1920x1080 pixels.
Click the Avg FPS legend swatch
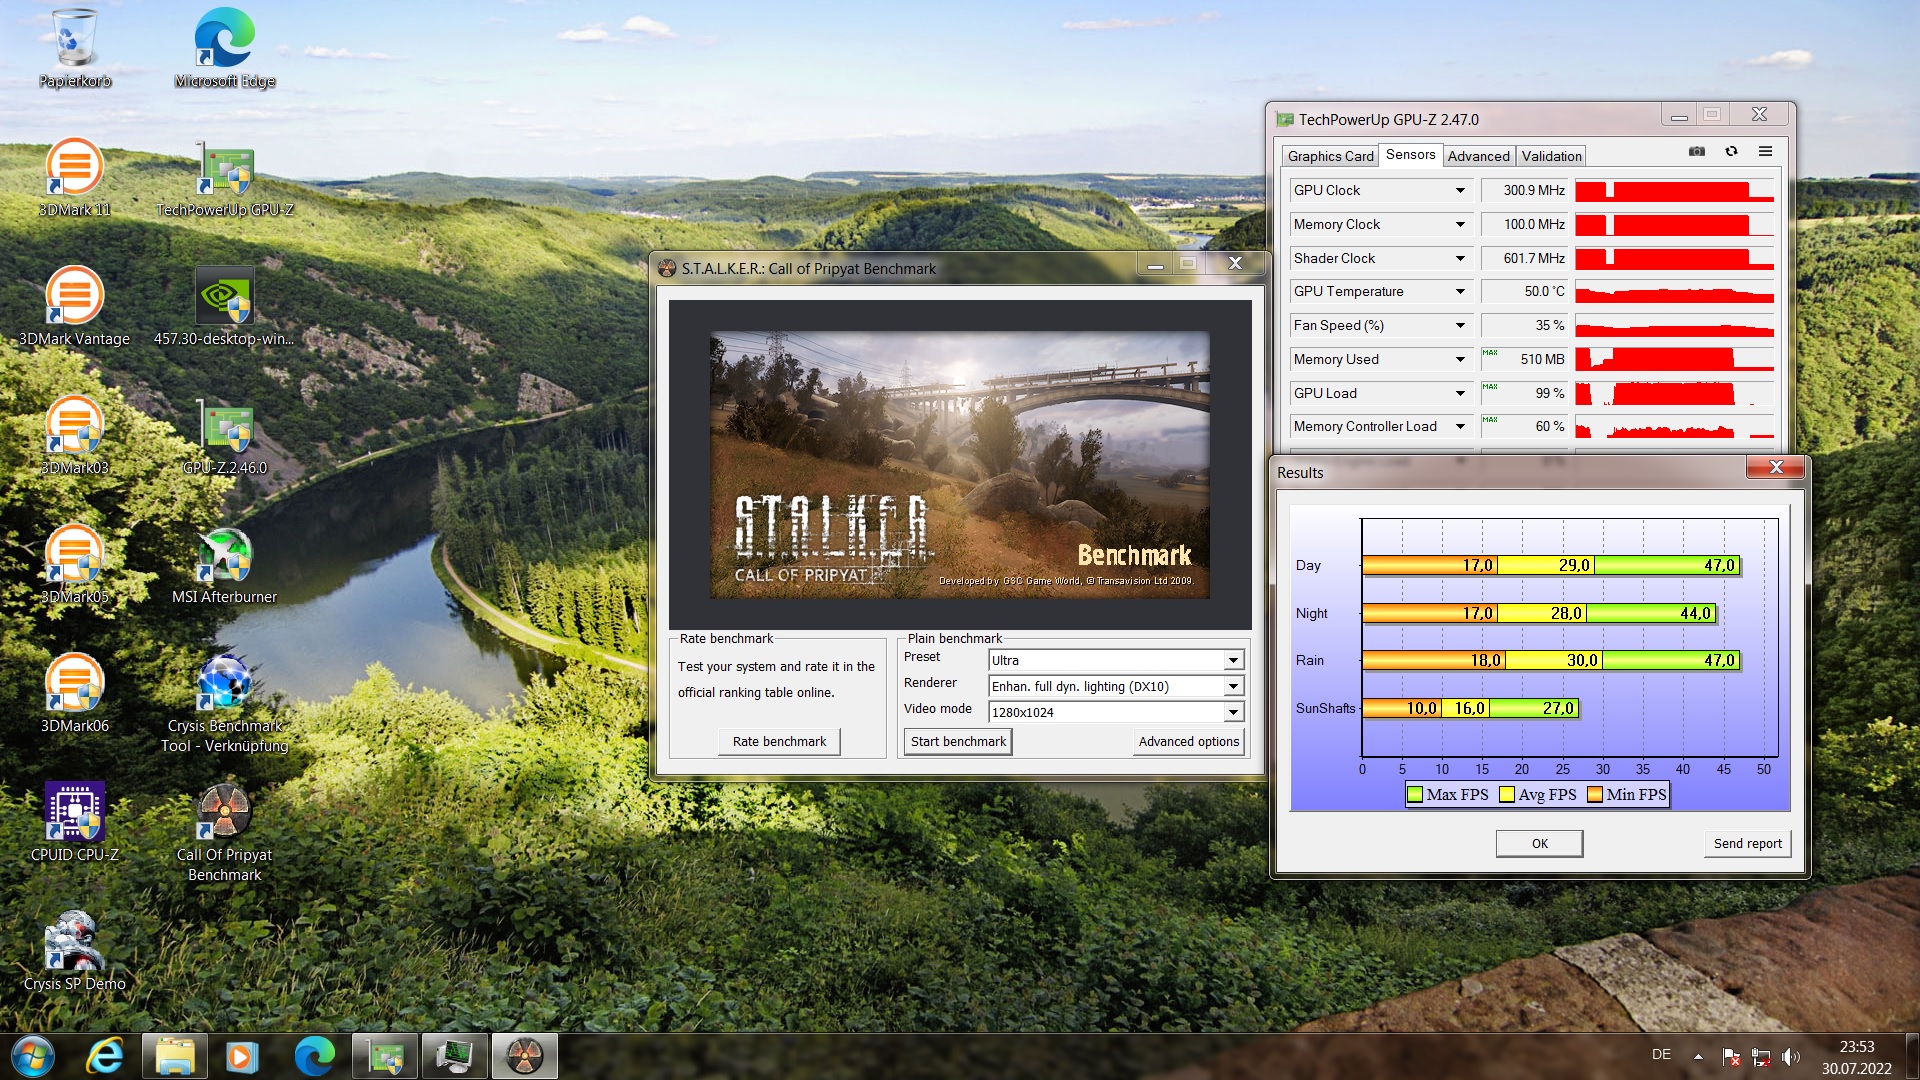pos(1507,795)
